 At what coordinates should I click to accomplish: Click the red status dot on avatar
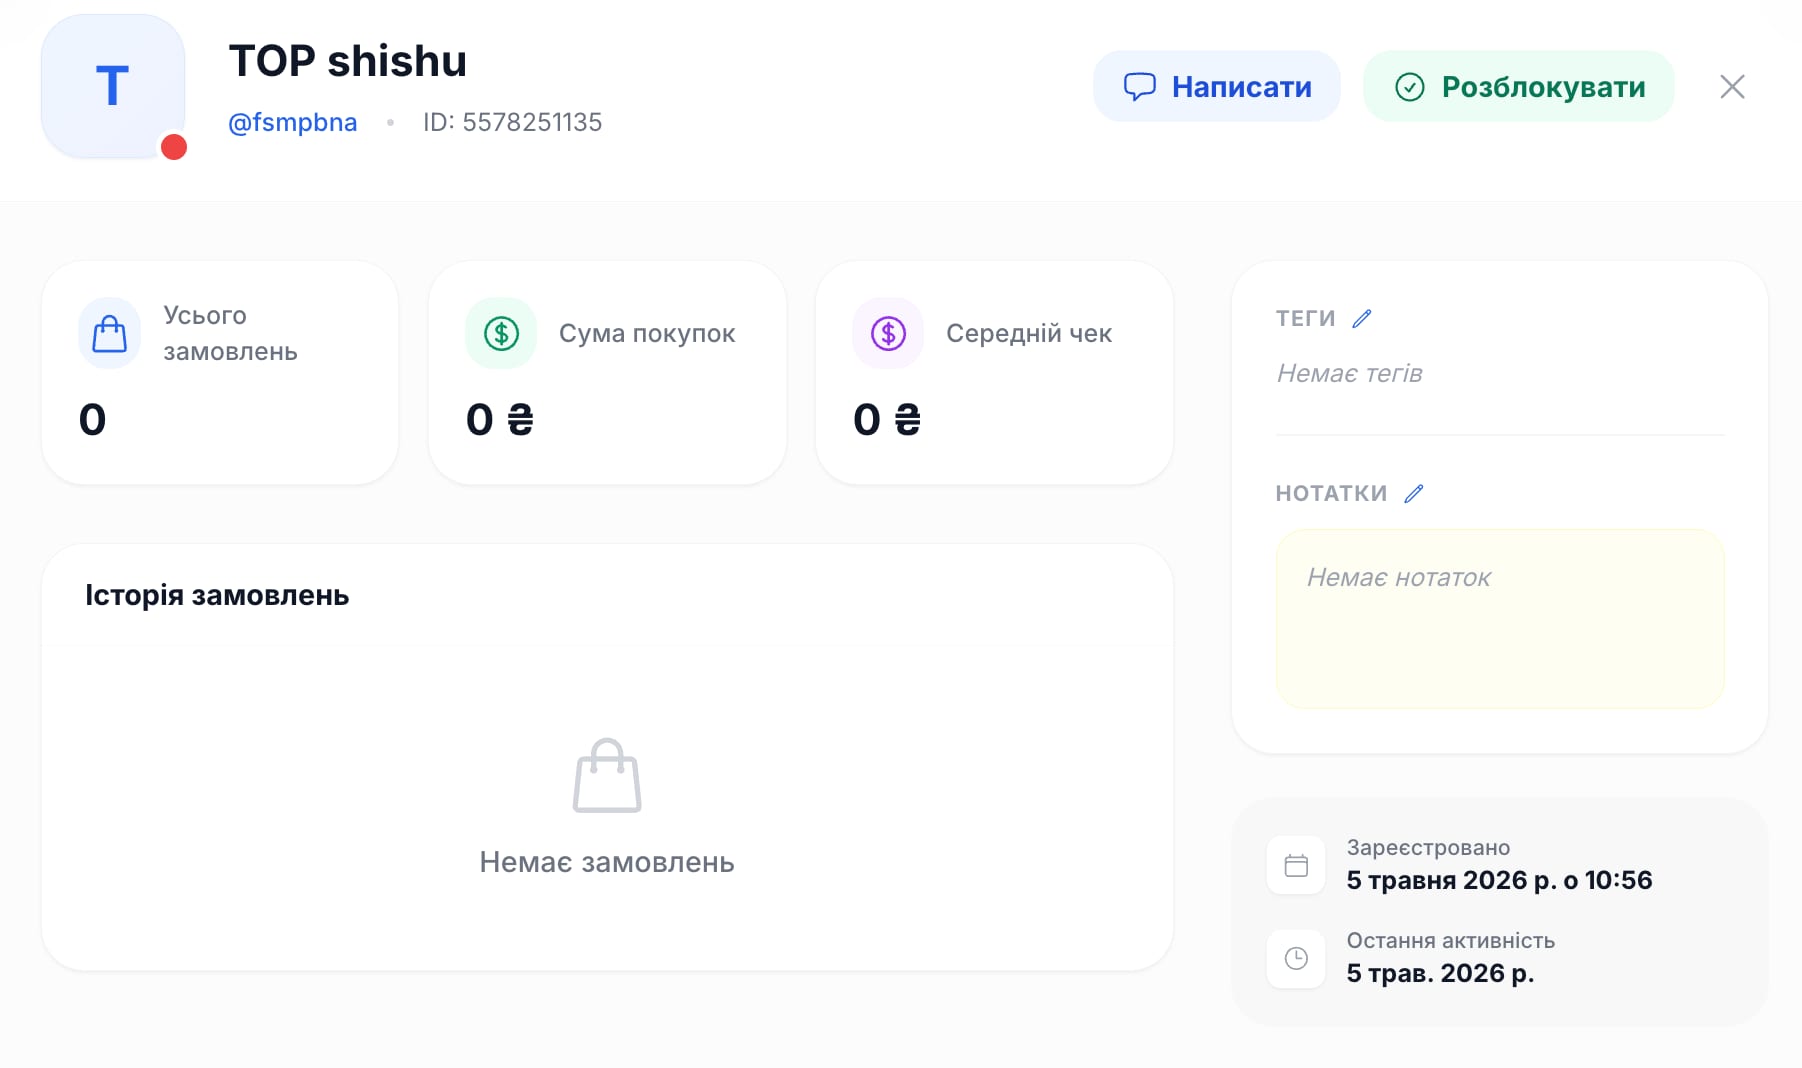click(x=174, y=147)
